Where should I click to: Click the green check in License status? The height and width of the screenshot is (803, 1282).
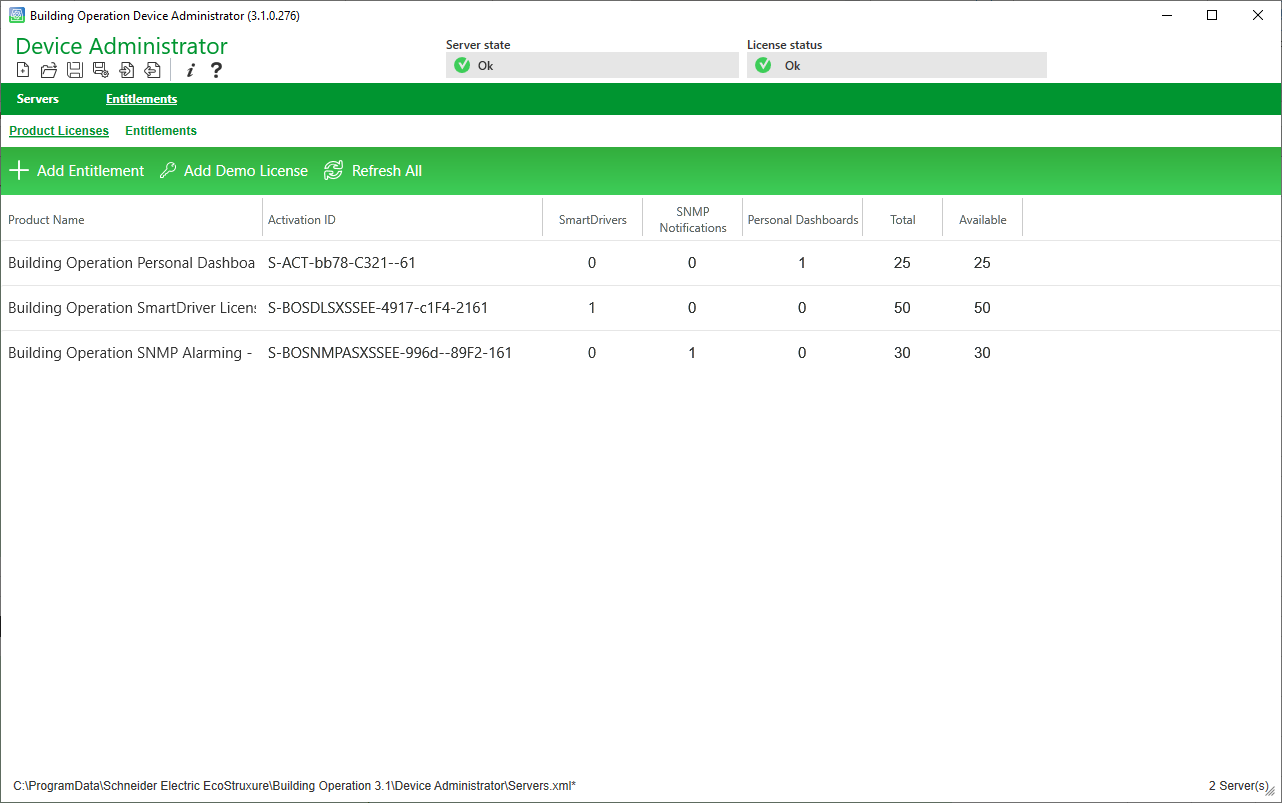[763, 66]
